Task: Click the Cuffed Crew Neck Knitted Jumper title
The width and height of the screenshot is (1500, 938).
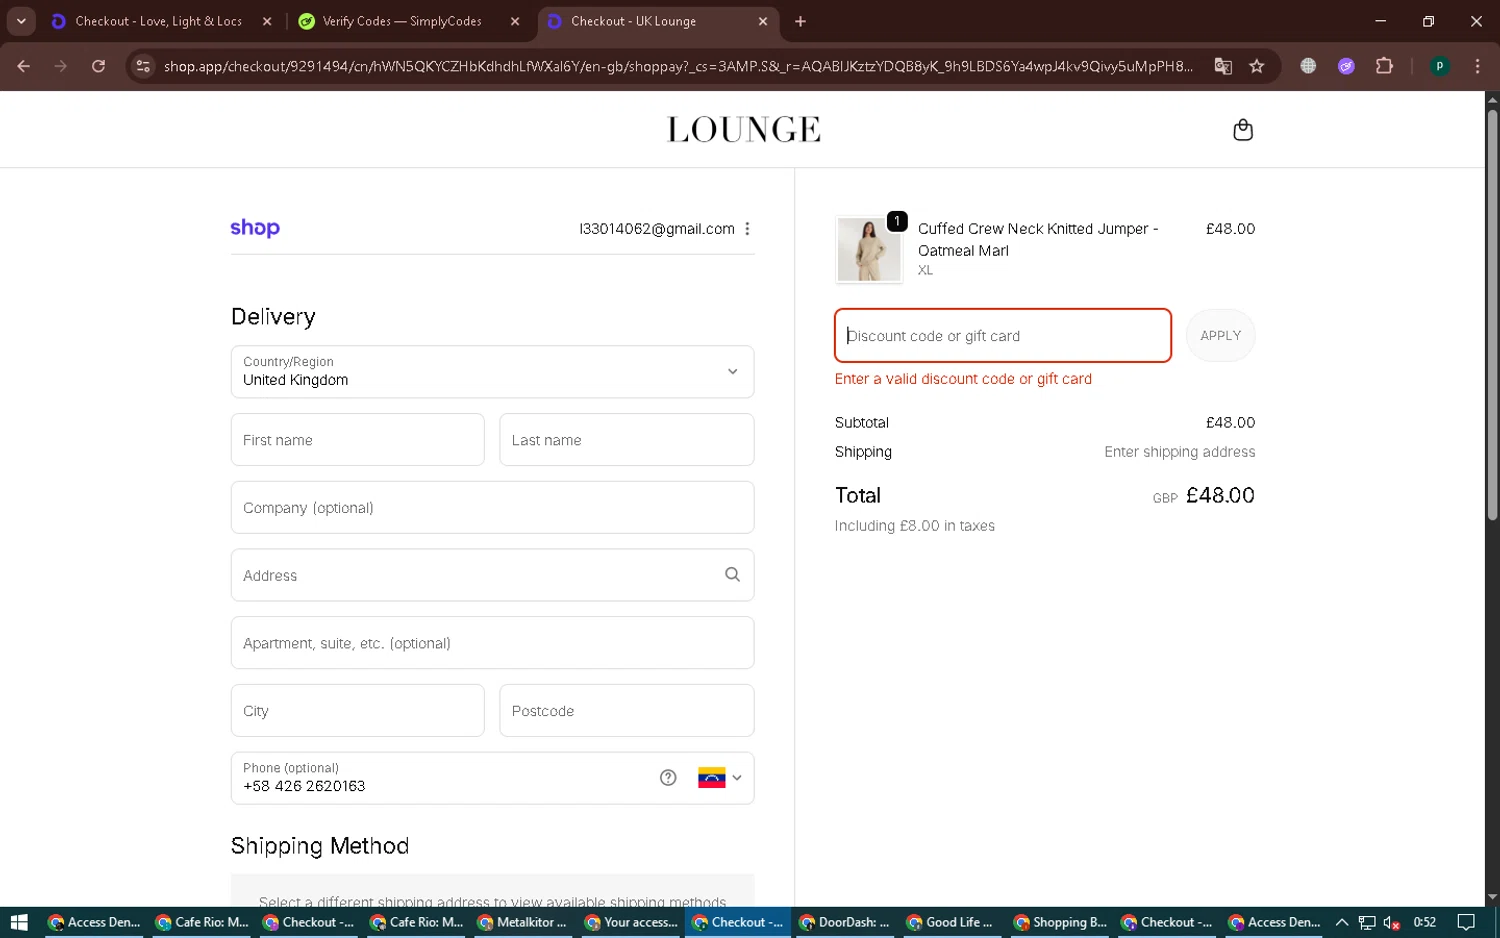Action: (1038, 240)
